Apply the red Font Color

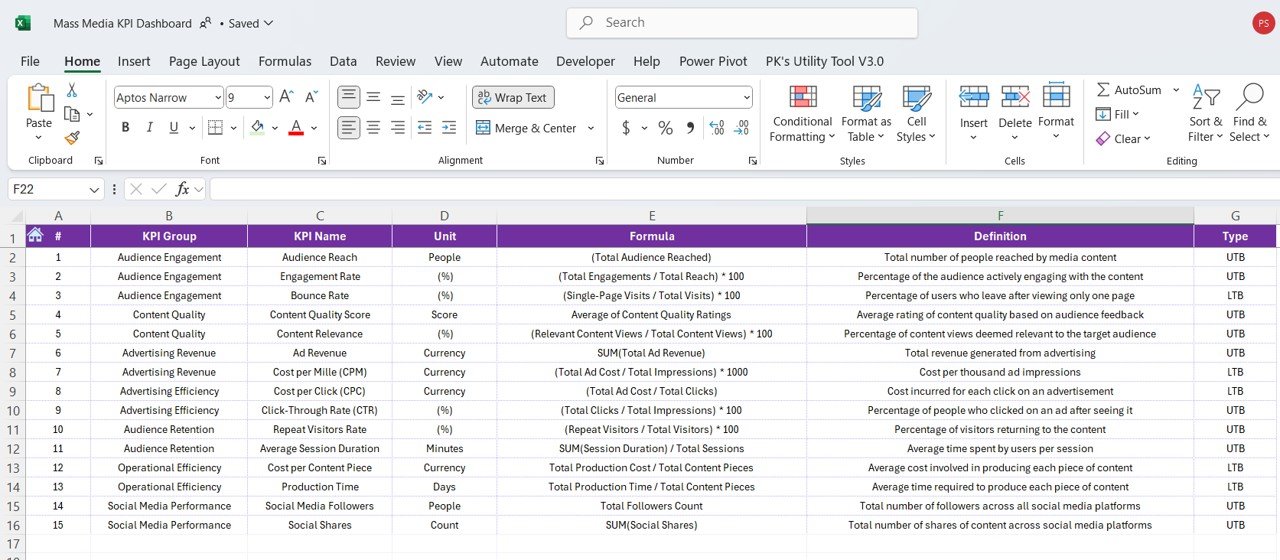[x=296, y=128]
